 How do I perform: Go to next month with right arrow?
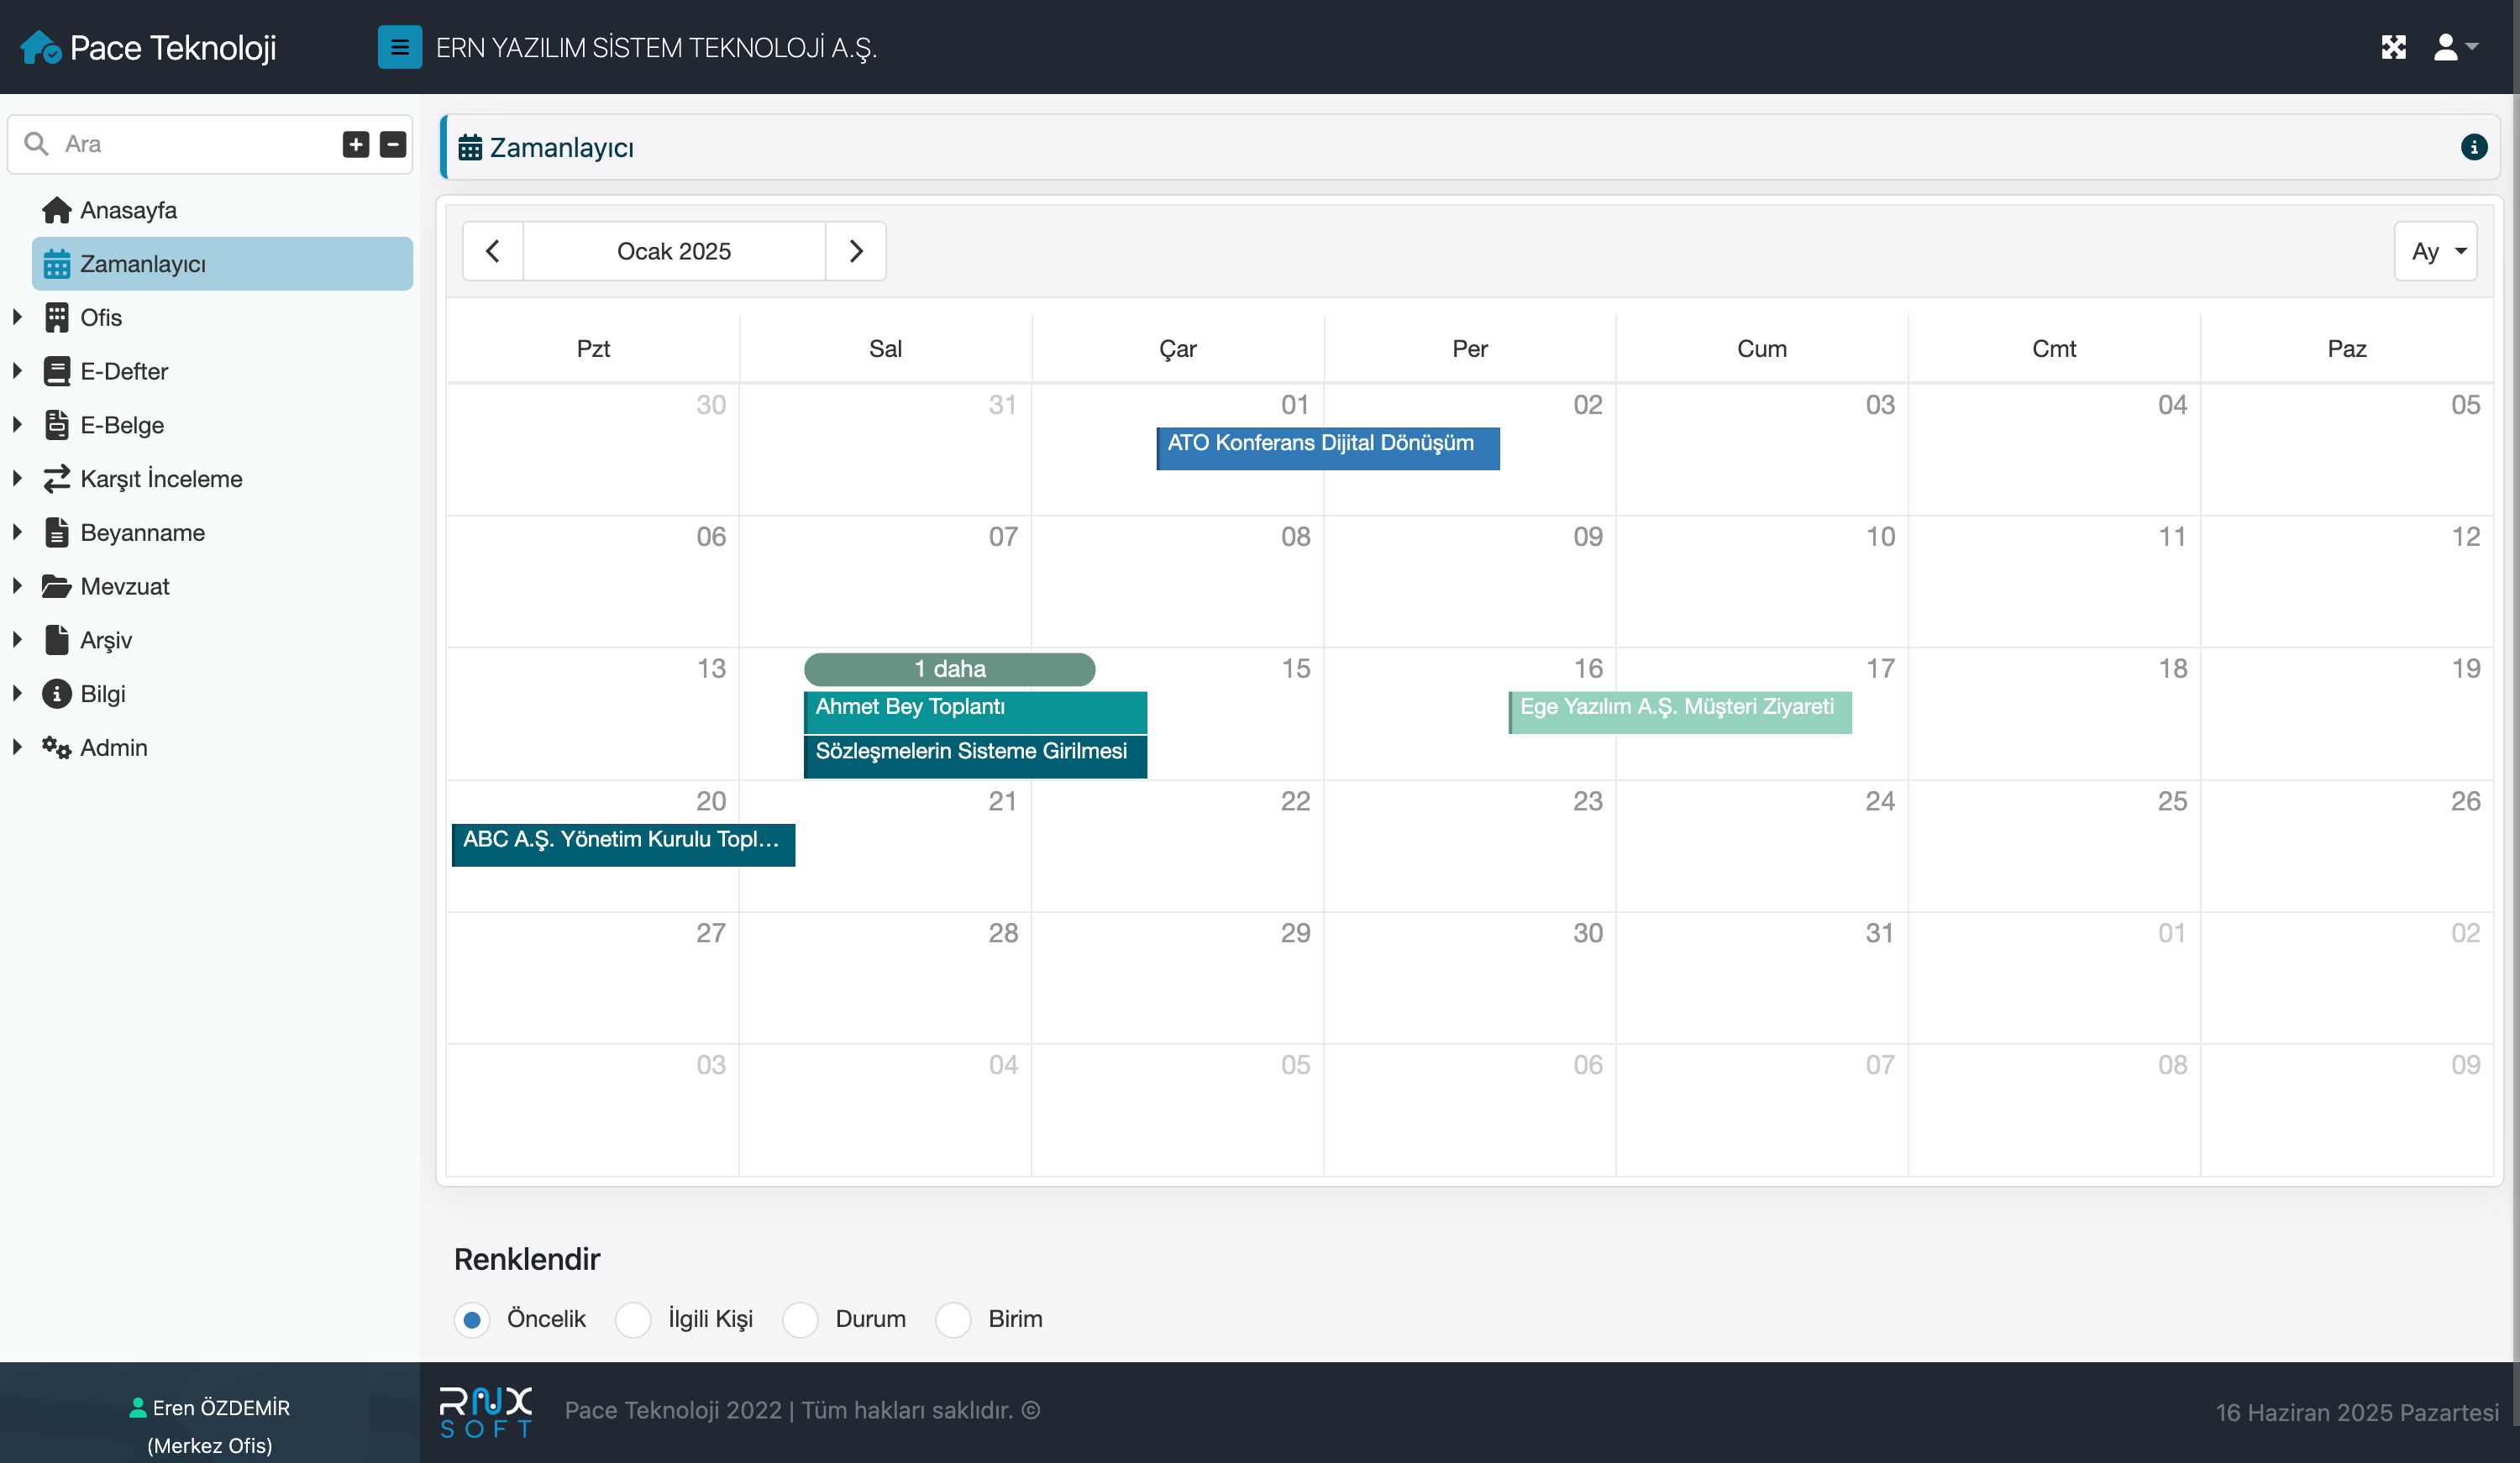(855, 251)
